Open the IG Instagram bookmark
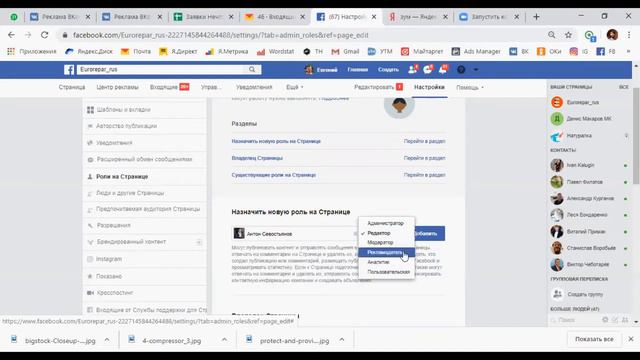 (579, 51)
